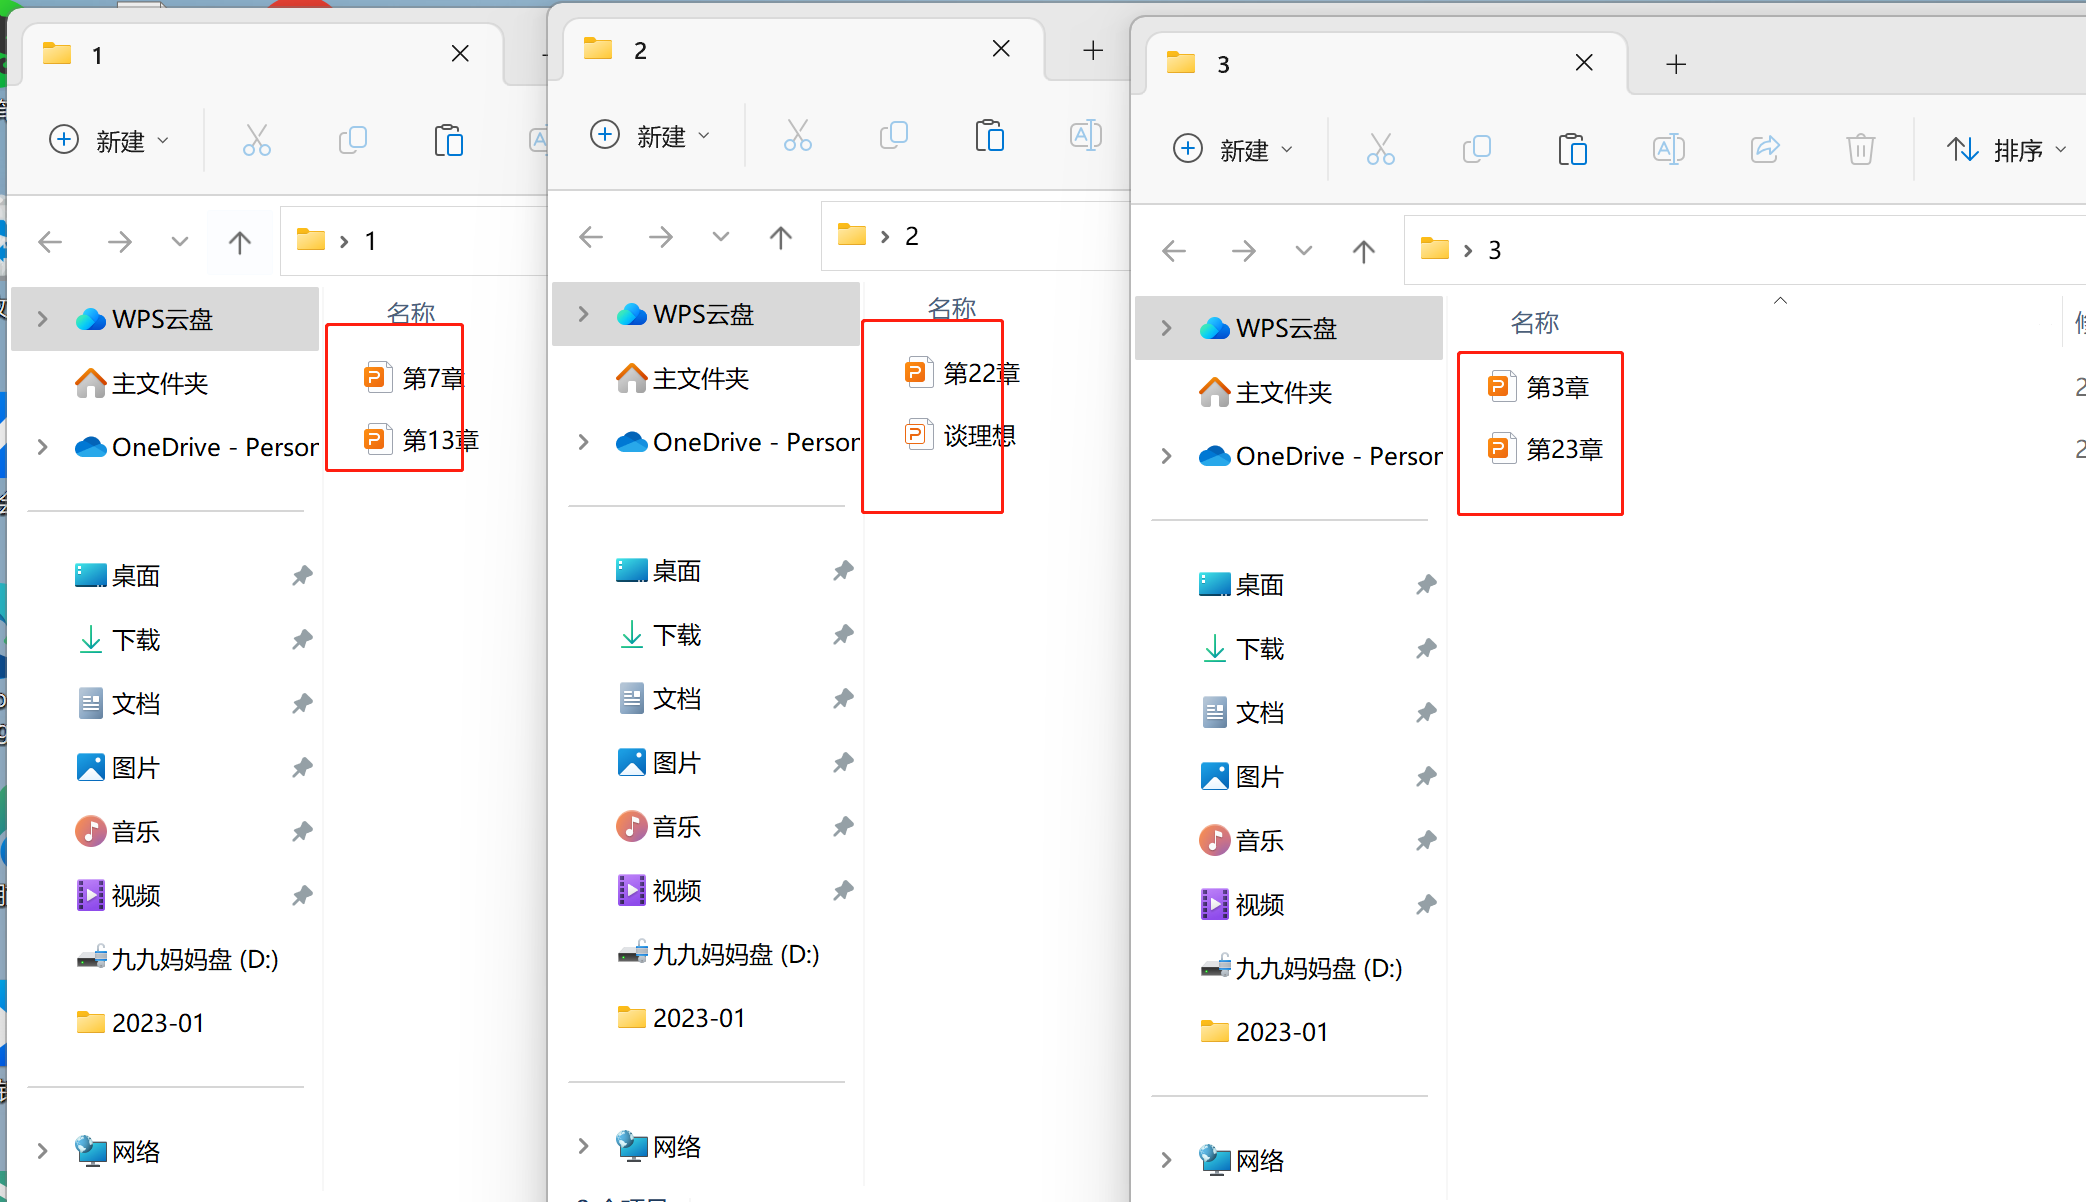Click the cut scissors icon in window 1
Image resolution: width=2086 pixels, height=1202 pixels.
tap(257, 141)
